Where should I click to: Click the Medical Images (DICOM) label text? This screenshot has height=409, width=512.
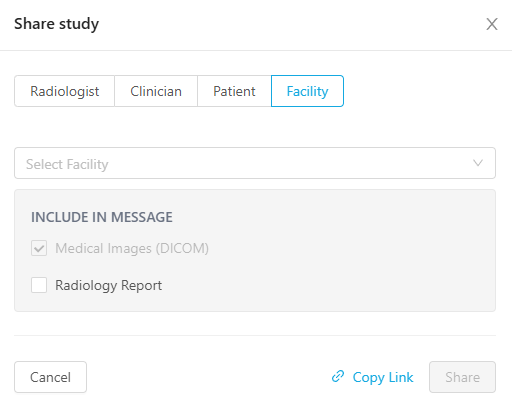click(x=132, y=249)
